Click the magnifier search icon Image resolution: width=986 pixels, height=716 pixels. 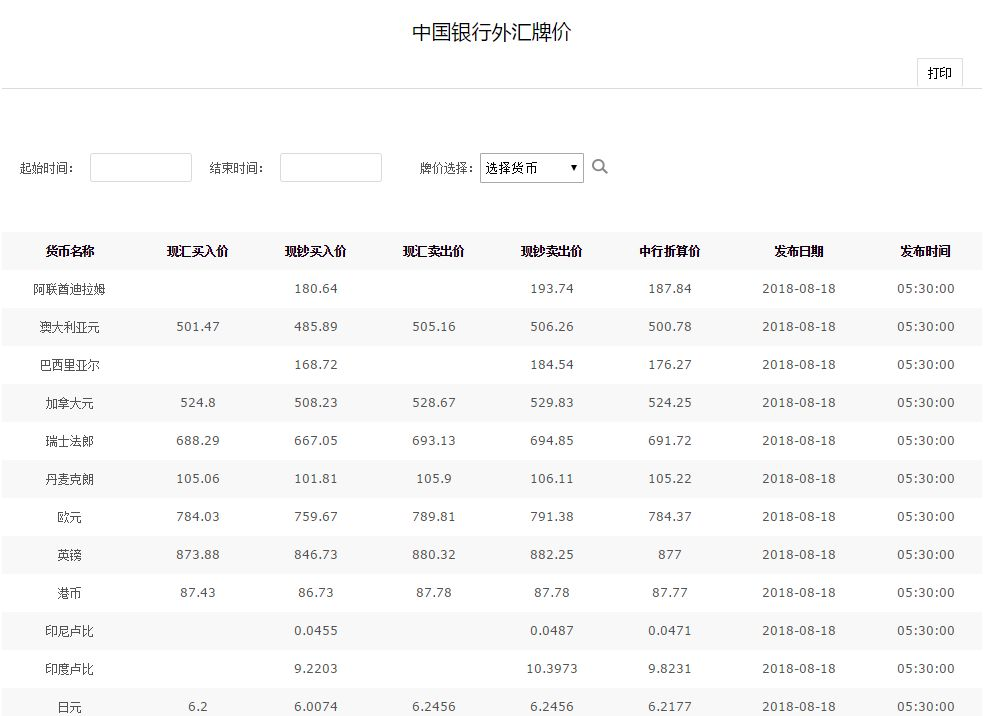(x=600, y=167)
